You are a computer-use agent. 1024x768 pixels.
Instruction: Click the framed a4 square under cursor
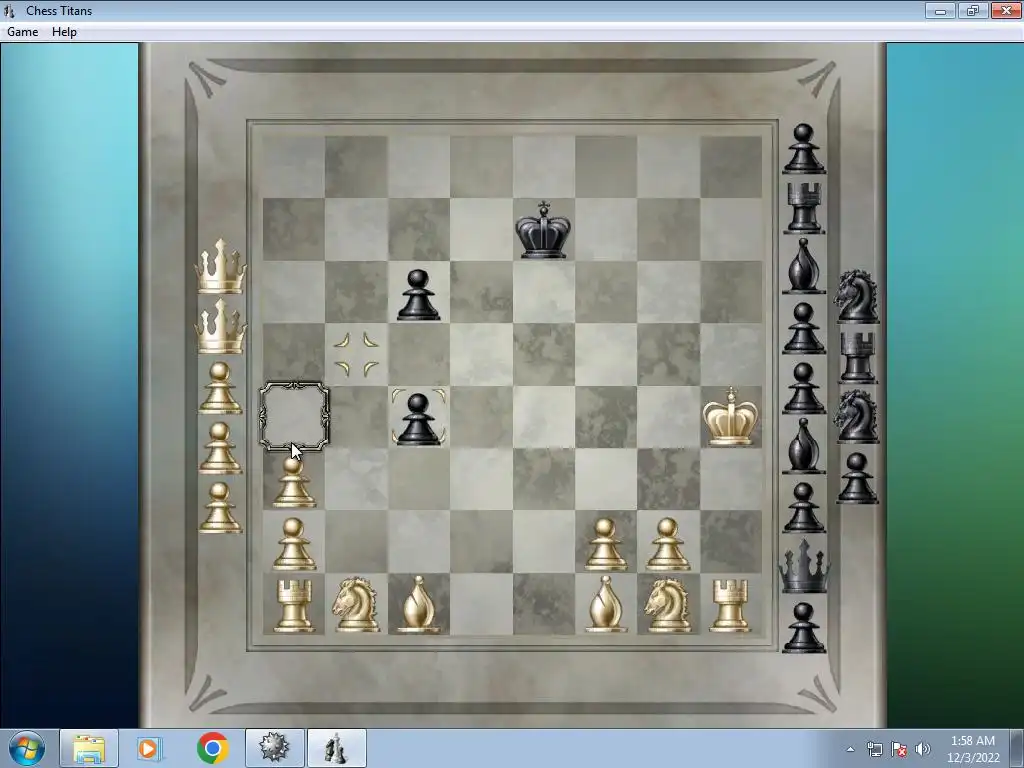pyautogui.click(x=294, y=417)
